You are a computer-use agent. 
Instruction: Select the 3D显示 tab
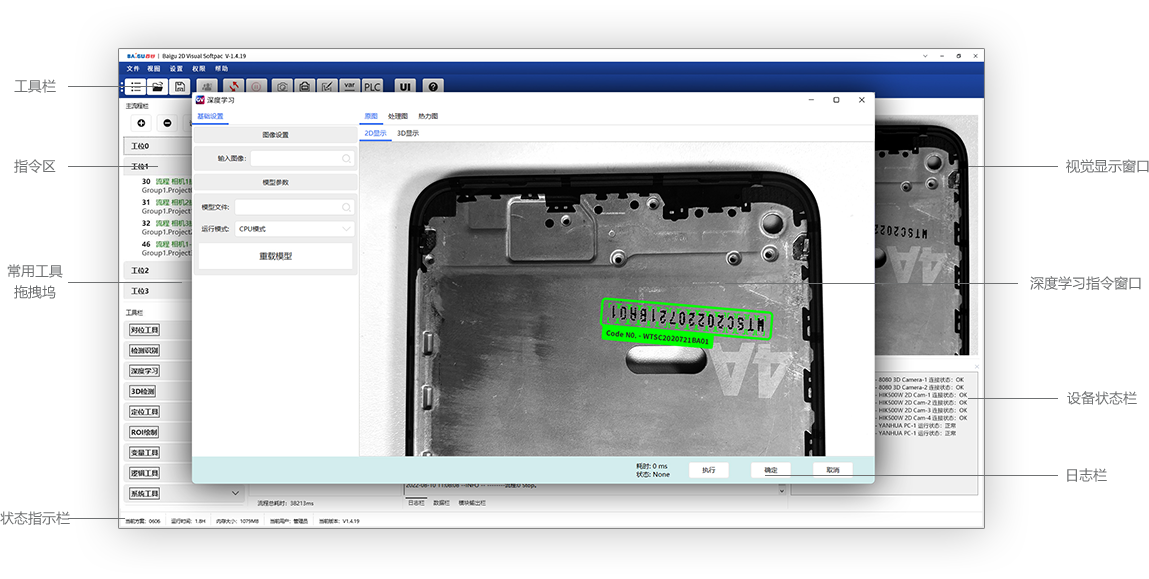pos(408,133)
